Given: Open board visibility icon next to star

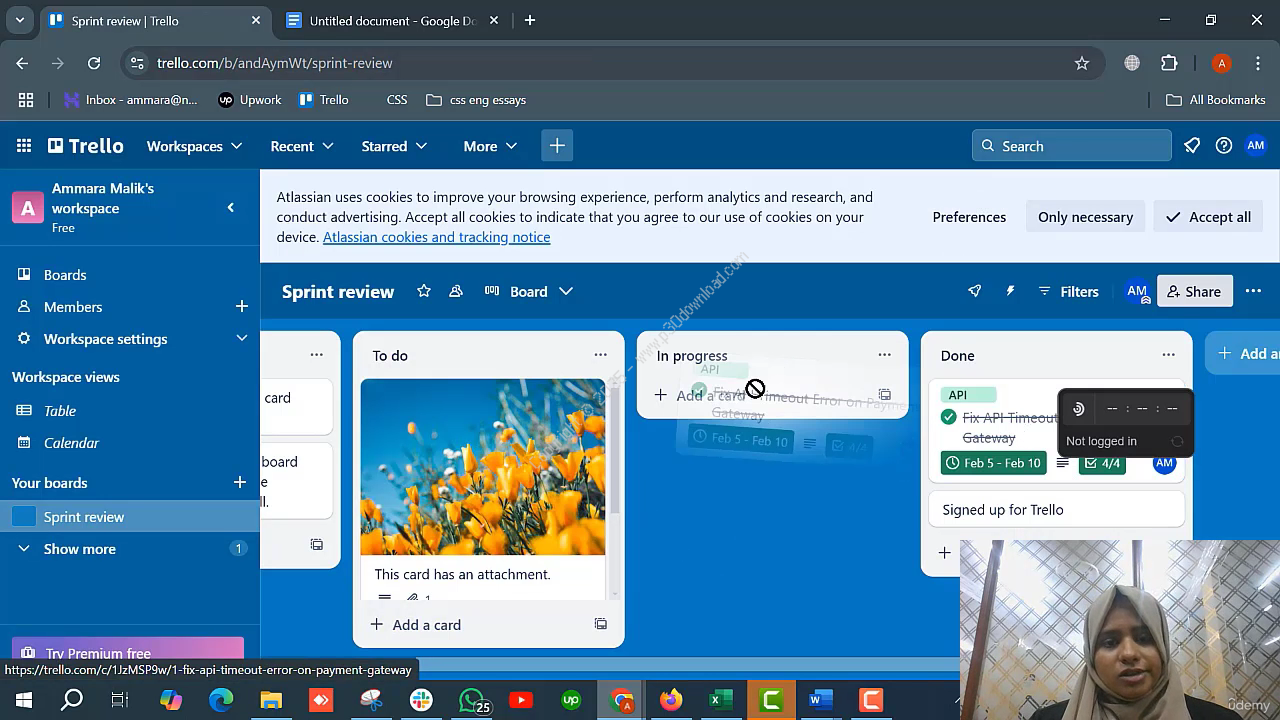Looking at the screenshot, I should [x=456, y=291].
